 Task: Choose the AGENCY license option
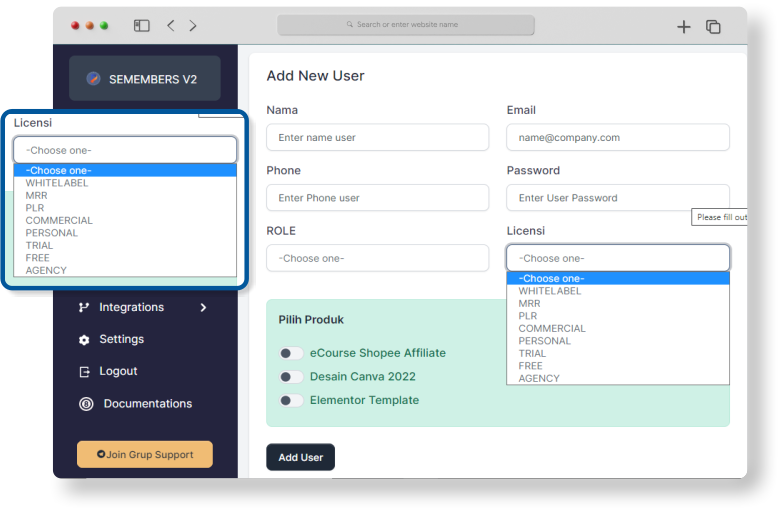click(x=539, y=378)
